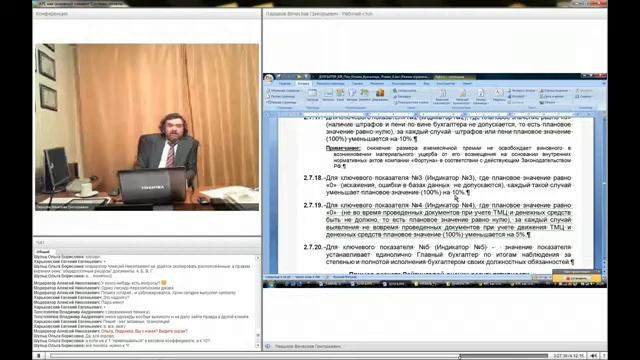Open the Ссылки ribbon tab
The height and width of the screenshot is (360, 640).
click(358, 84)
